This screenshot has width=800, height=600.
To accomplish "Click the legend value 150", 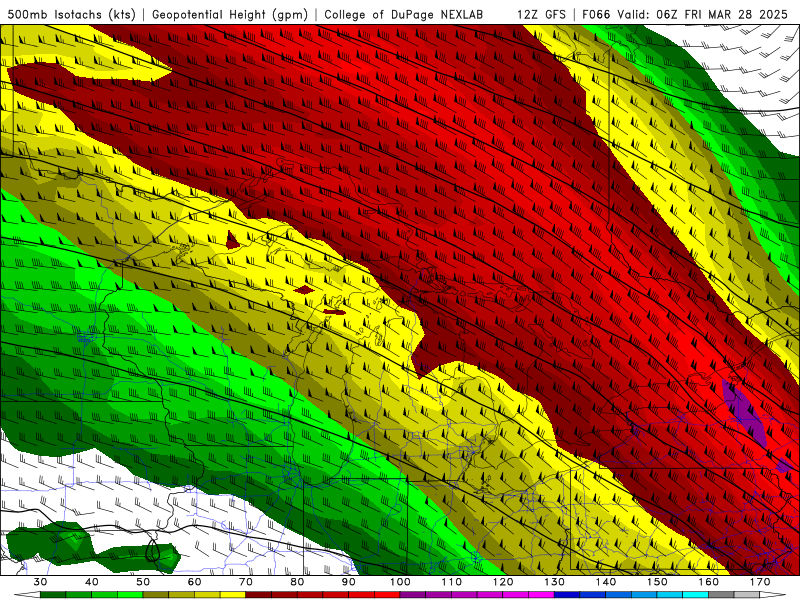I will coord(657,582).
